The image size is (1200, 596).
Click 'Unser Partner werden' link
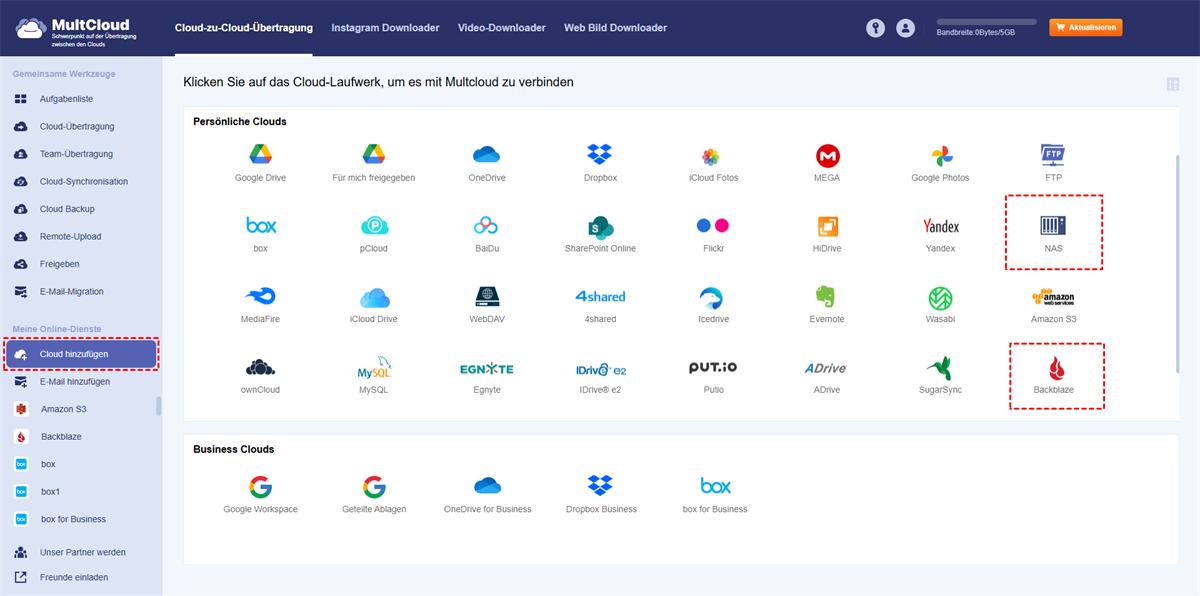(x=81, y=552)
